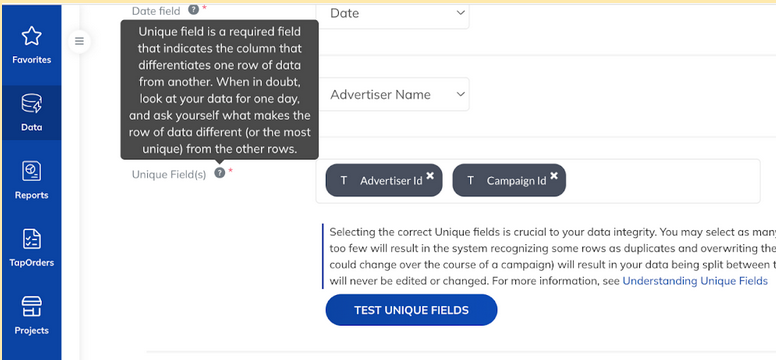This screenshot has height=360, width=776.
Task: Open Favorites star icon in sidebar
Action: [x=32, y=36]
